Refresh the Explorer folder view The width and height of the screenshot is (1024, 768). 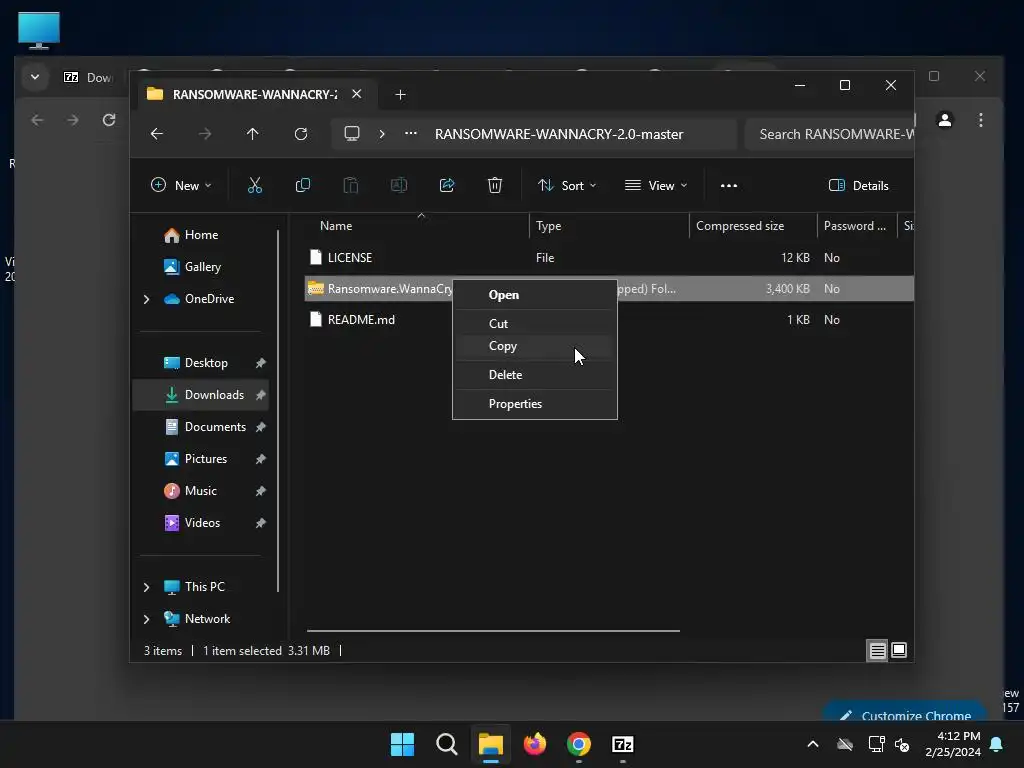pyautogui.click(x=300, y=134)
